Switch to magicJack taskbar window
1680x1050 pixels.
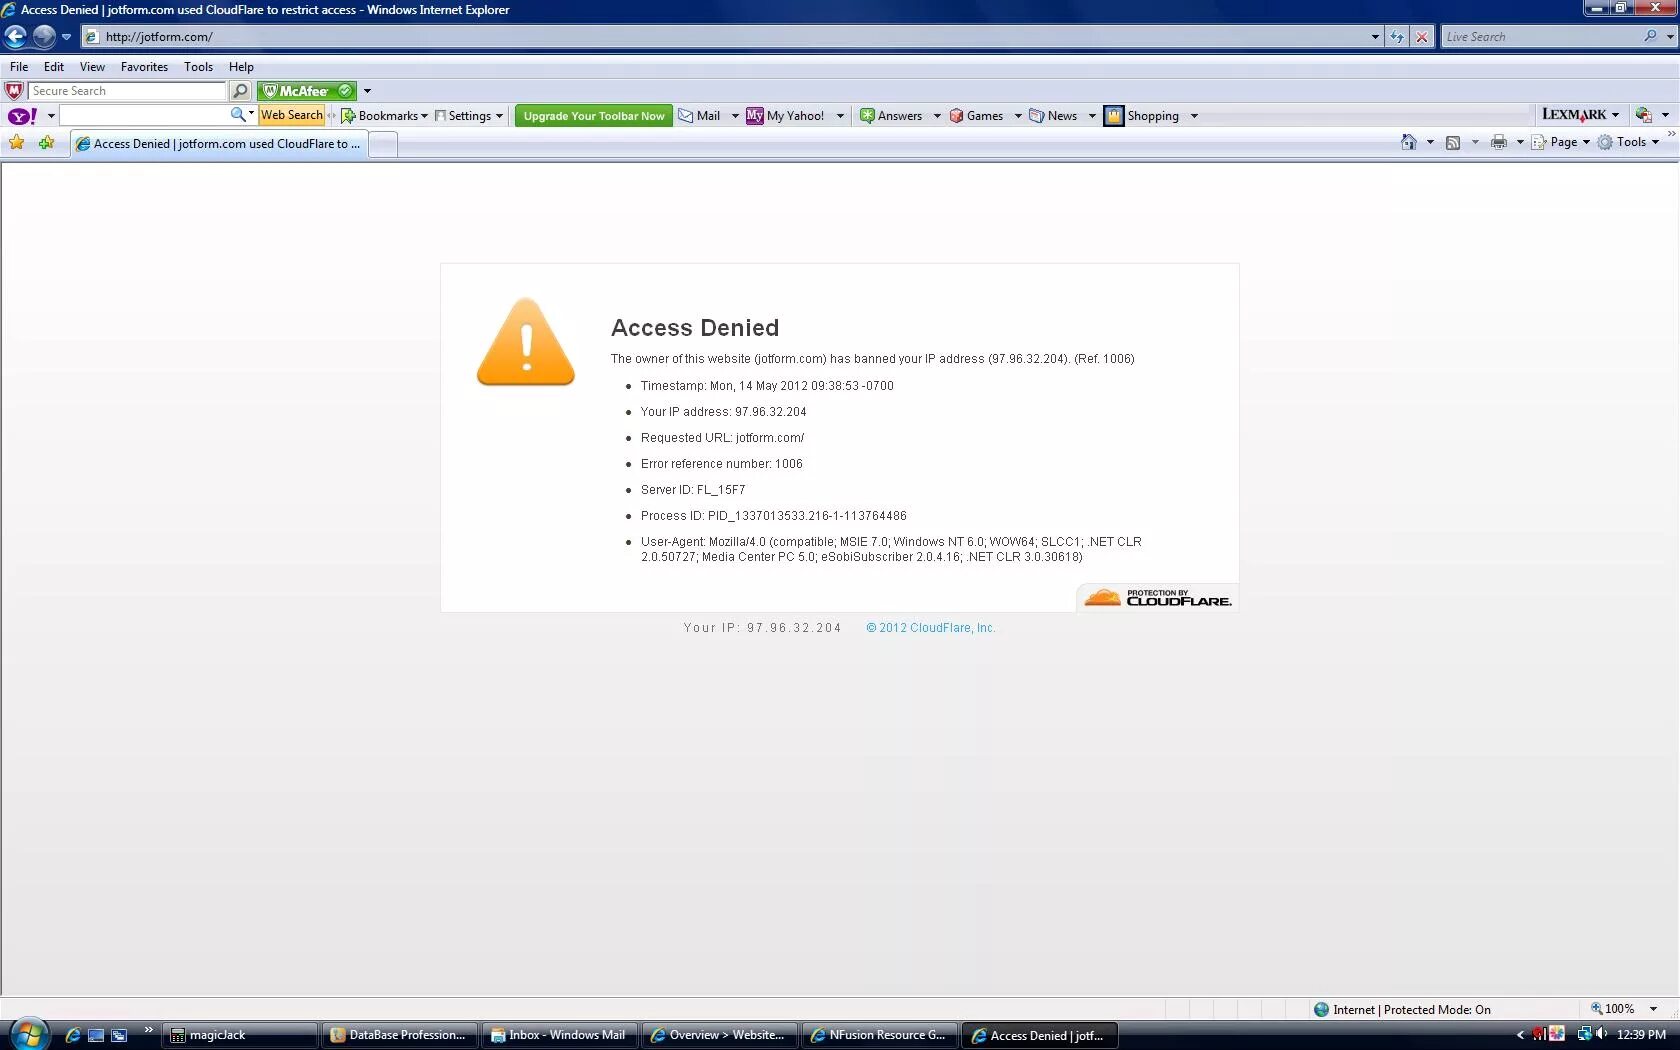point(241,1035)
